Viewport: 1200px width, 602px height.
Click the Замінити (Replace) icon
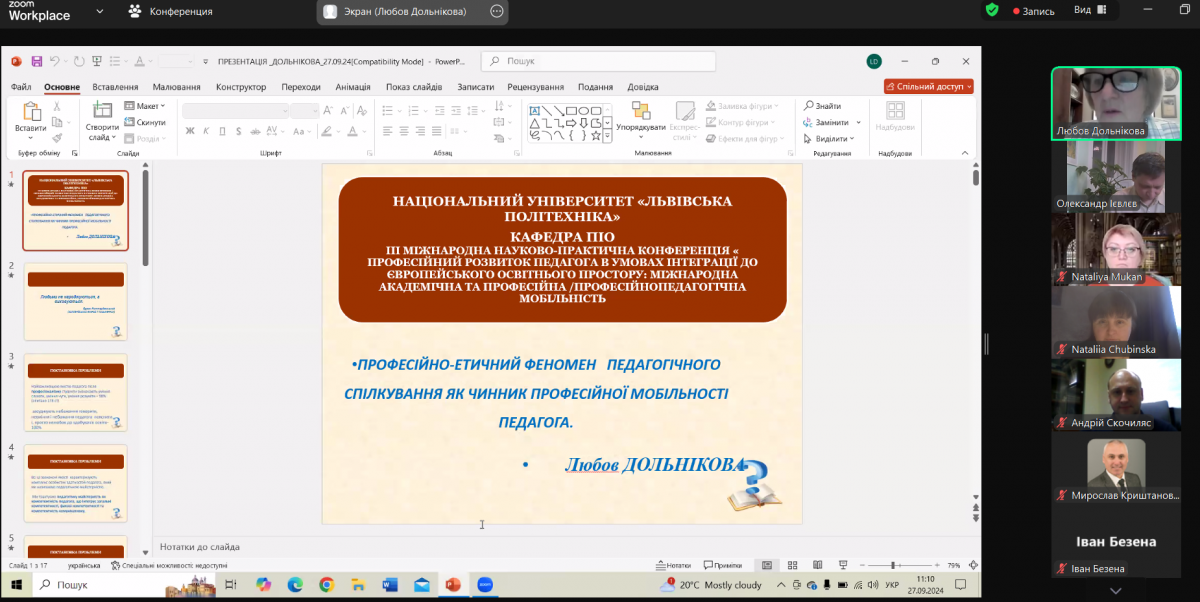pos(808,122)
